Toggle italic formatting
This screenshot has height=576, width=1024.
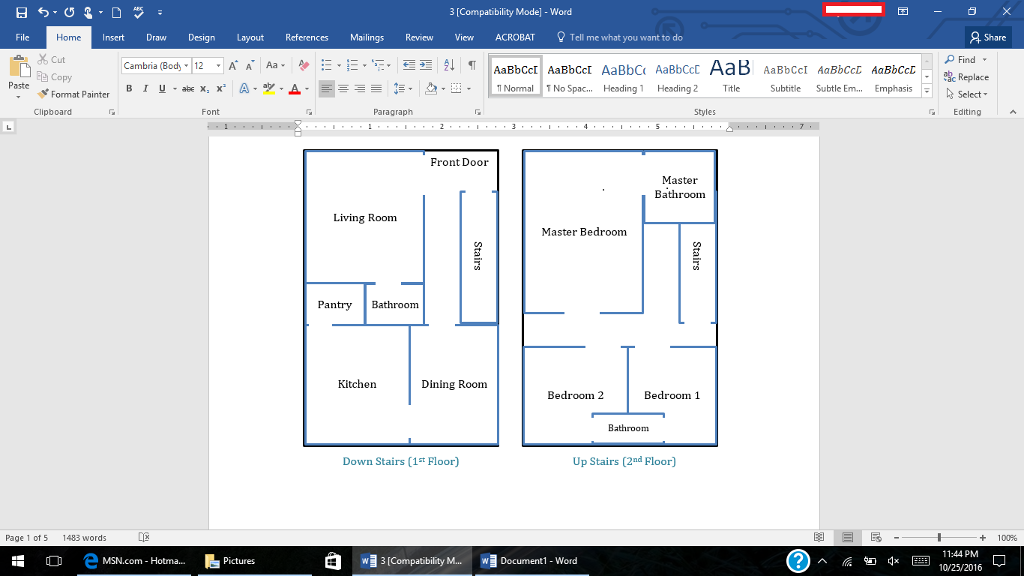tap(145, 88)
